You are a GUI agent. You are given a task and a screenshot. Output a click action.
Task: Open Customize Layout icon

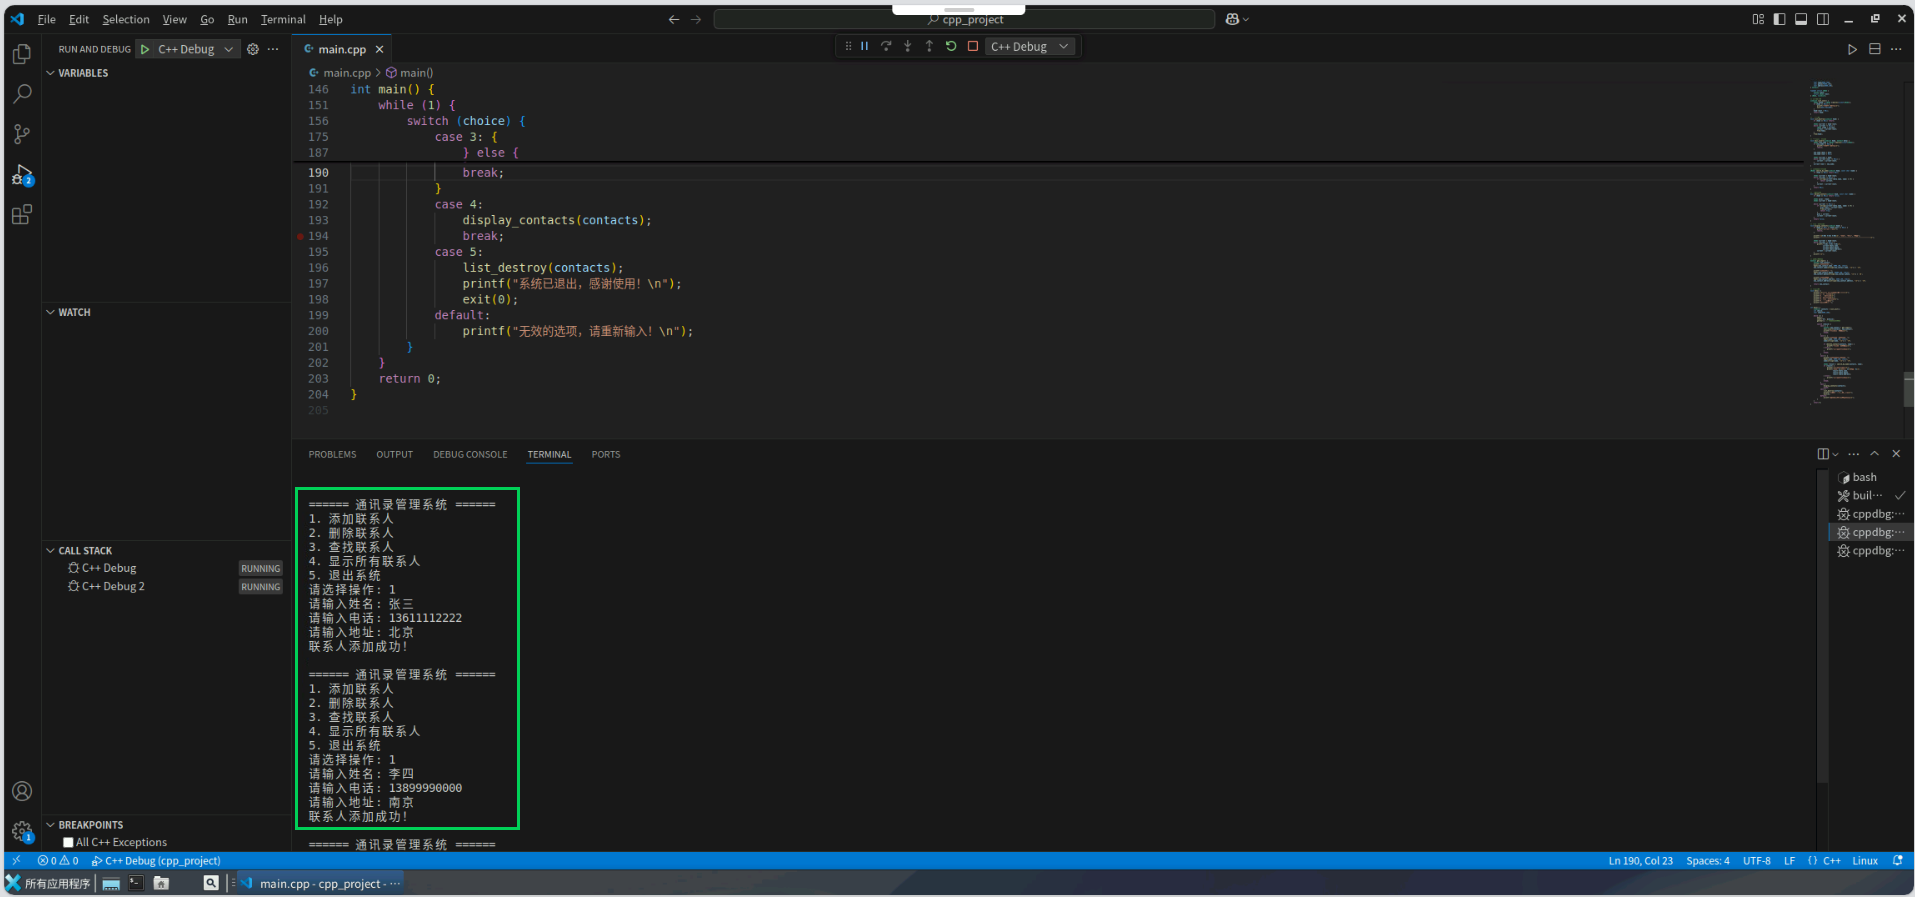click(1758, 19)
